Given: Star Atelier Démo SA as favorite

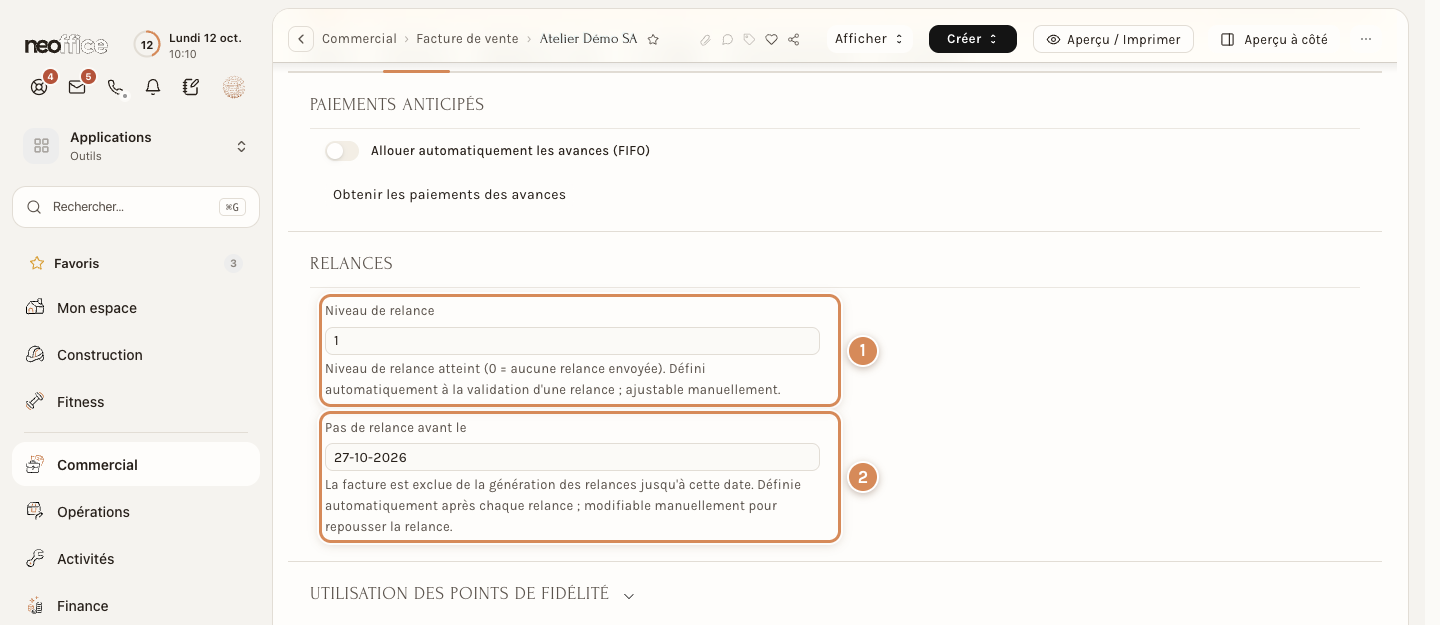Looking at the screenshot, I should pos(653,39).
